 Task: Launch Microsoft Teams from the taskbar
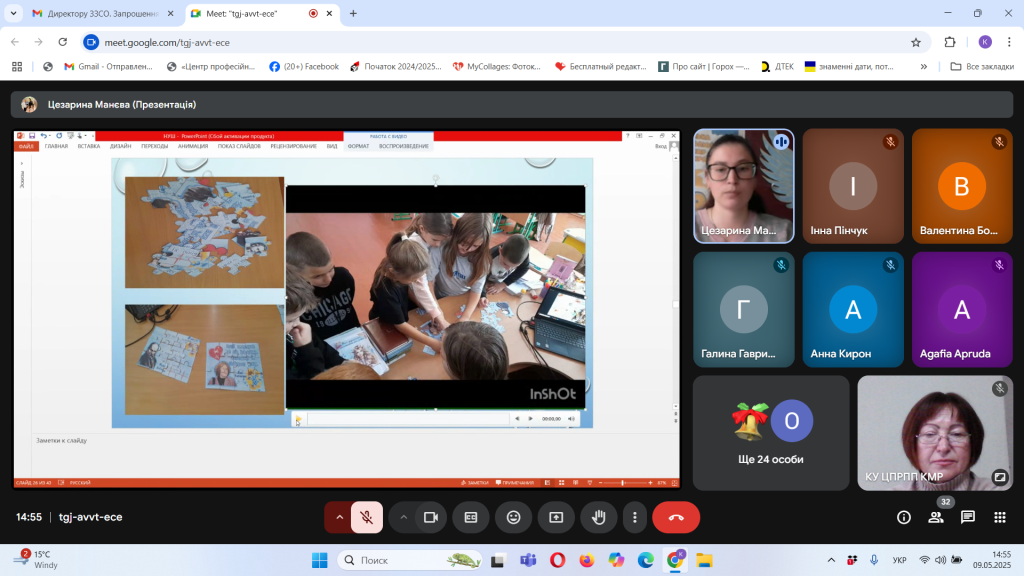528,560
